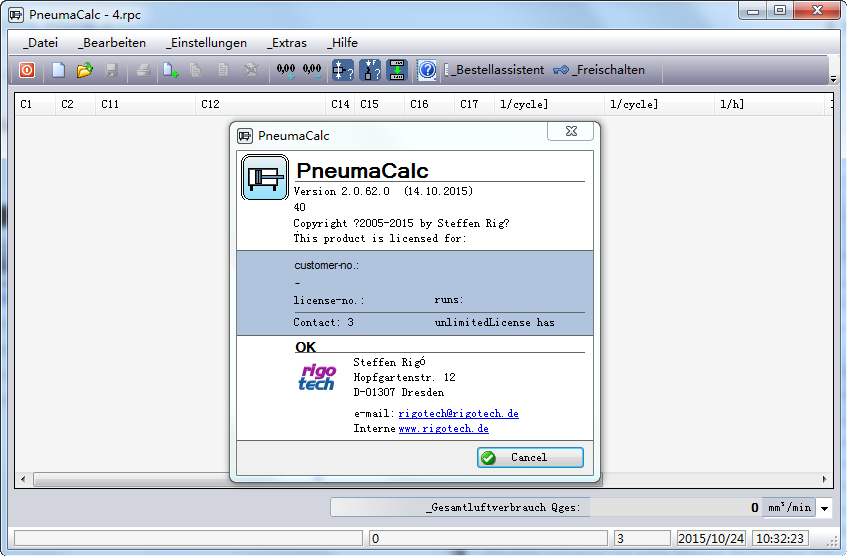Click the PneumaCalc cylinder logo in dialog
Viewport: 848px width, 557px height.
pos(264,177)
